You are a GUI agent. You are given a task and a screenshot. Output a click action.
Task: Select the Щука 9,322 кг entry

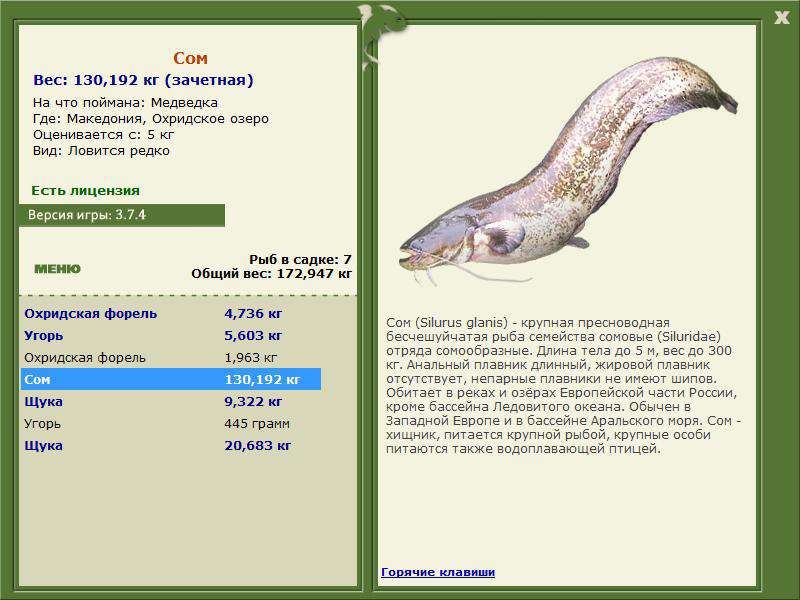pos(171,401)
